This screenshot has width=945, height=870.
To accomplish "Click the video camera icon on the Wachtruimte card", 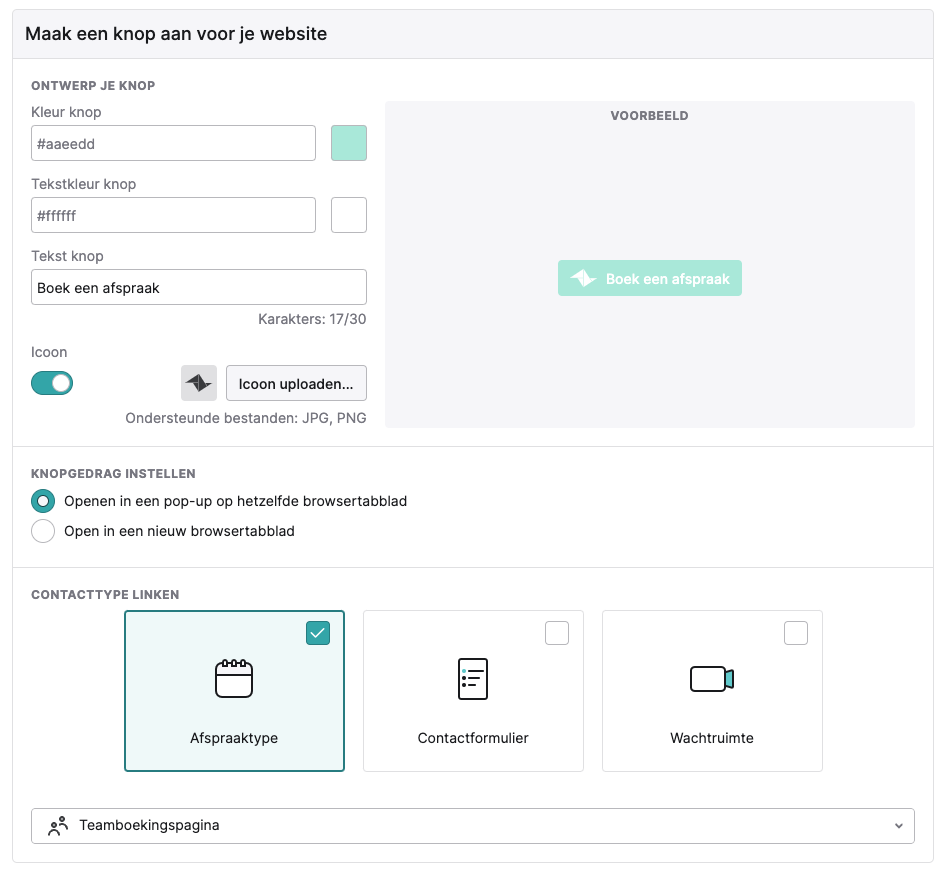I will tap(712, 679).
